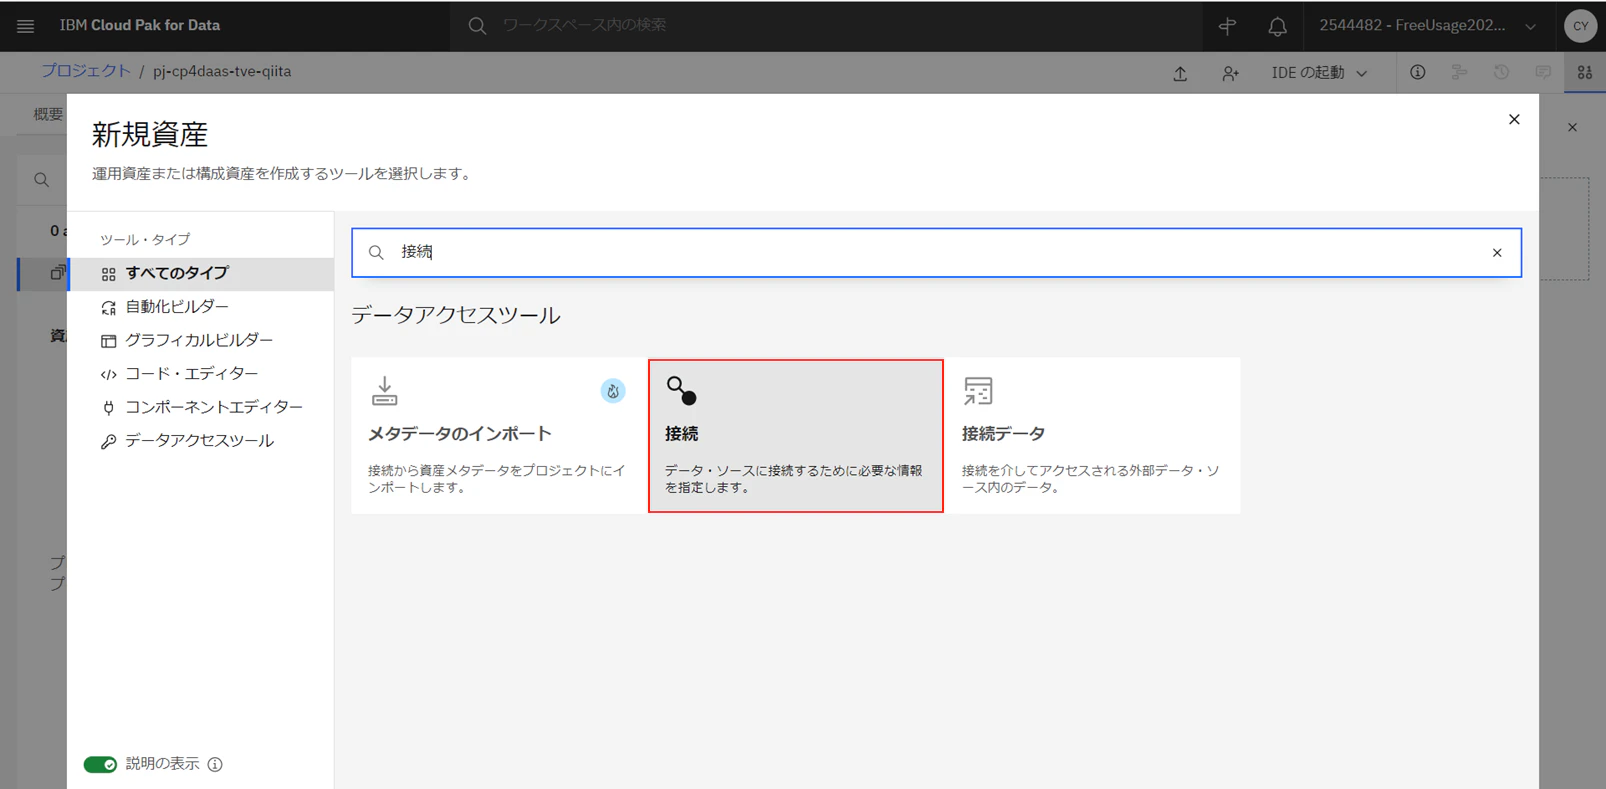This screenshot has width=1606, height=789.
Task: Open the IDE の起動 dropdown
Action: 1319,73
